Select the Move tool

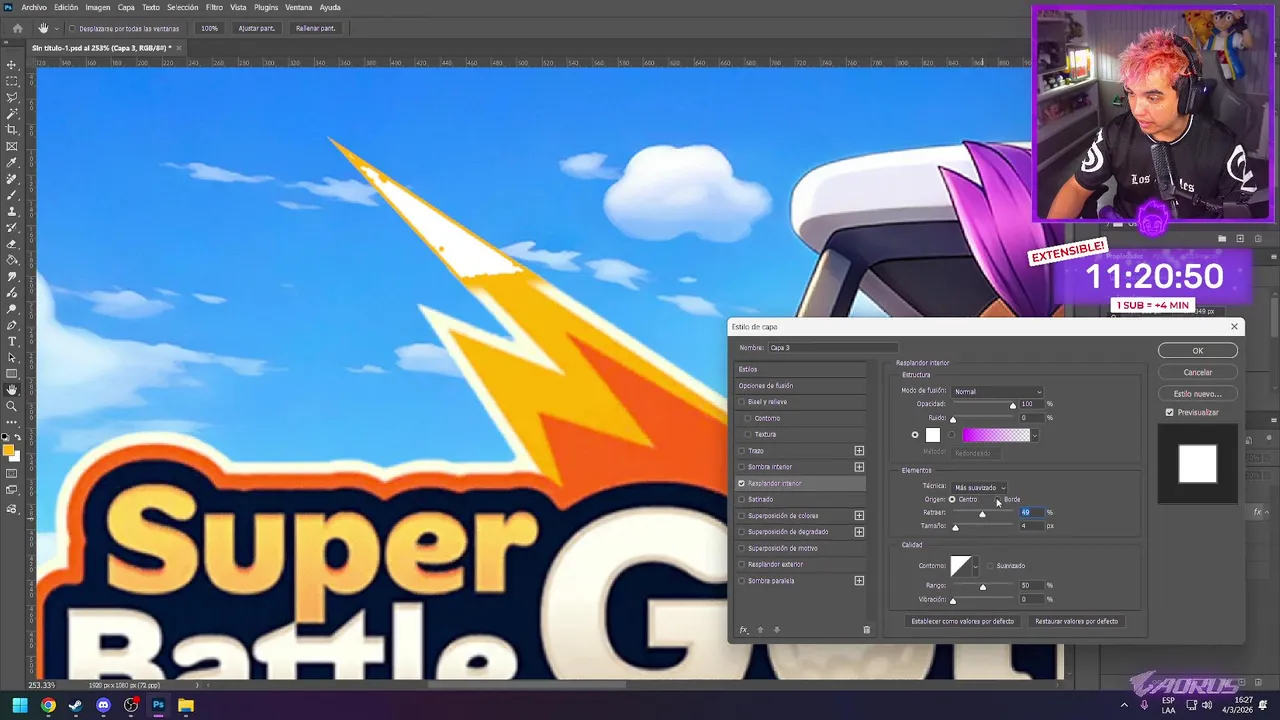point(12,64)
